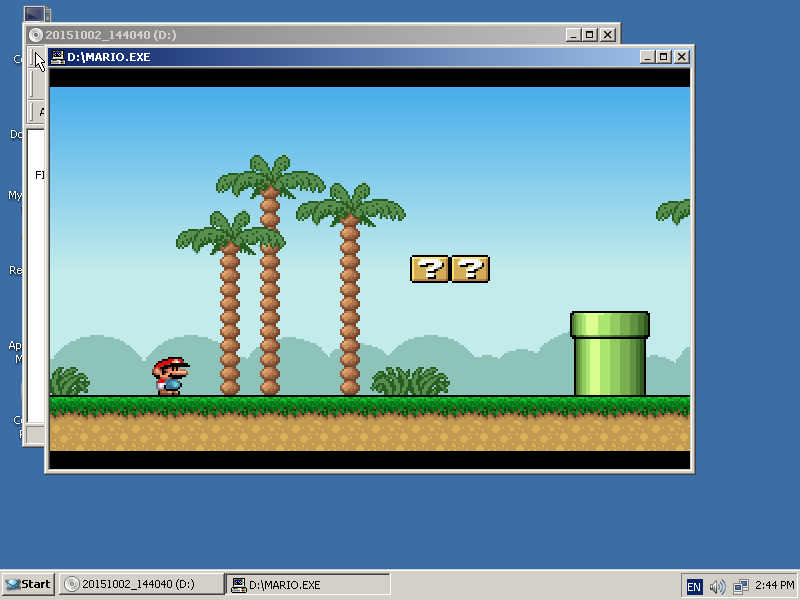The image size is (800, 600).
Task: Click the EN language indicator in the tray
Action: pyautogui.click(x=693, y=586)
